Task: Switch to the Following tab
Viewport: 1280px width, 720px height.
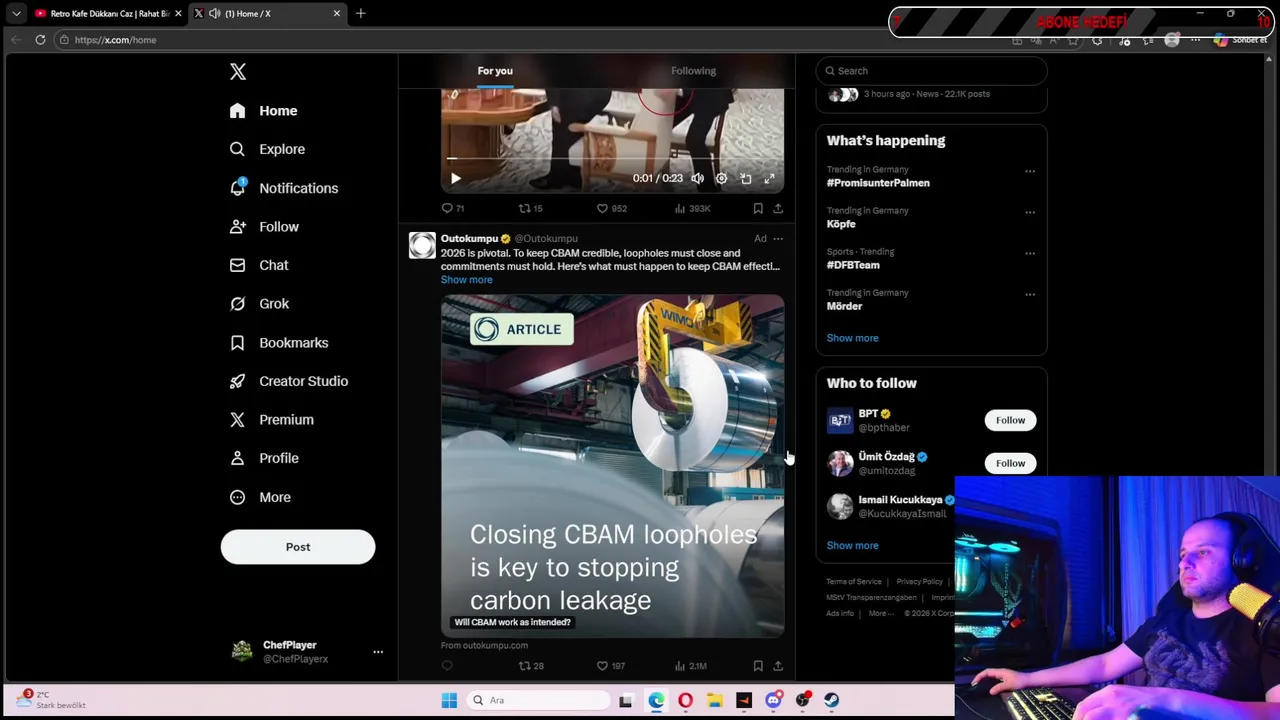Action: pos(693,71)
